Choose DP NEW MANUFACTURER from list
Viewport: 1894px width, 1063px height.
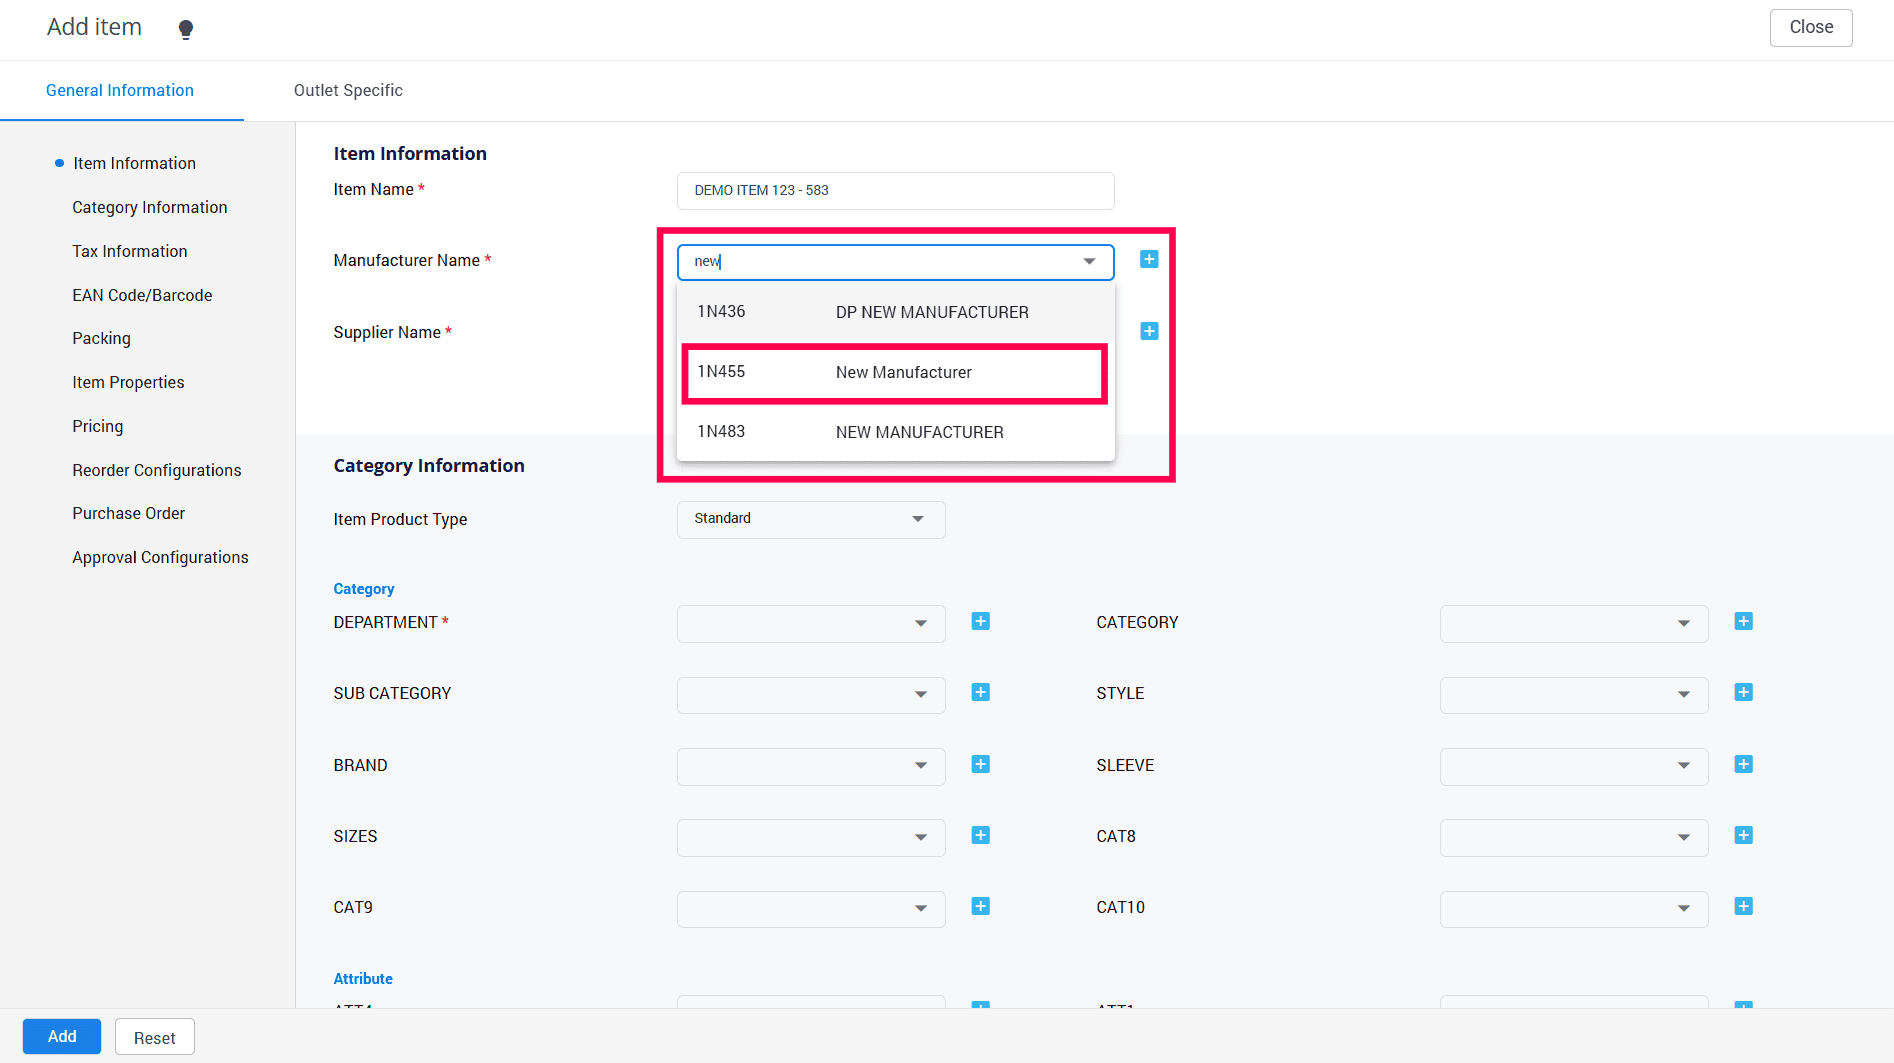tap(895, 313)
